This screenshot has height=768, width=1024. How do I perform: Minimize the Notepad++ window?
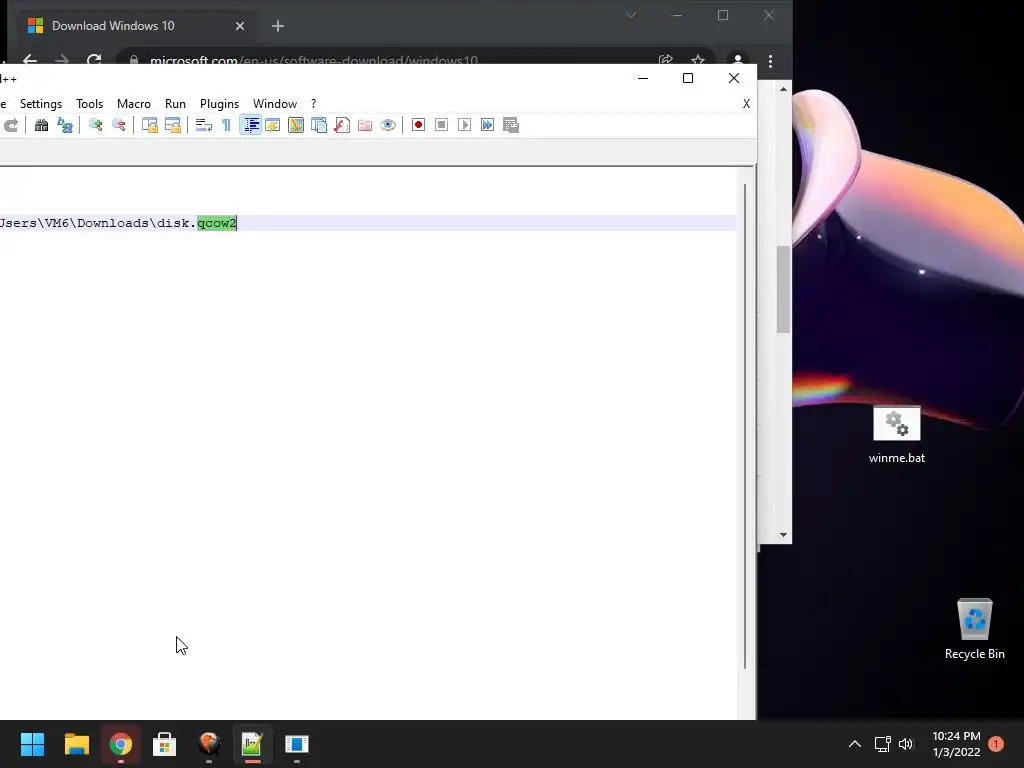click(x=643, y=78)
